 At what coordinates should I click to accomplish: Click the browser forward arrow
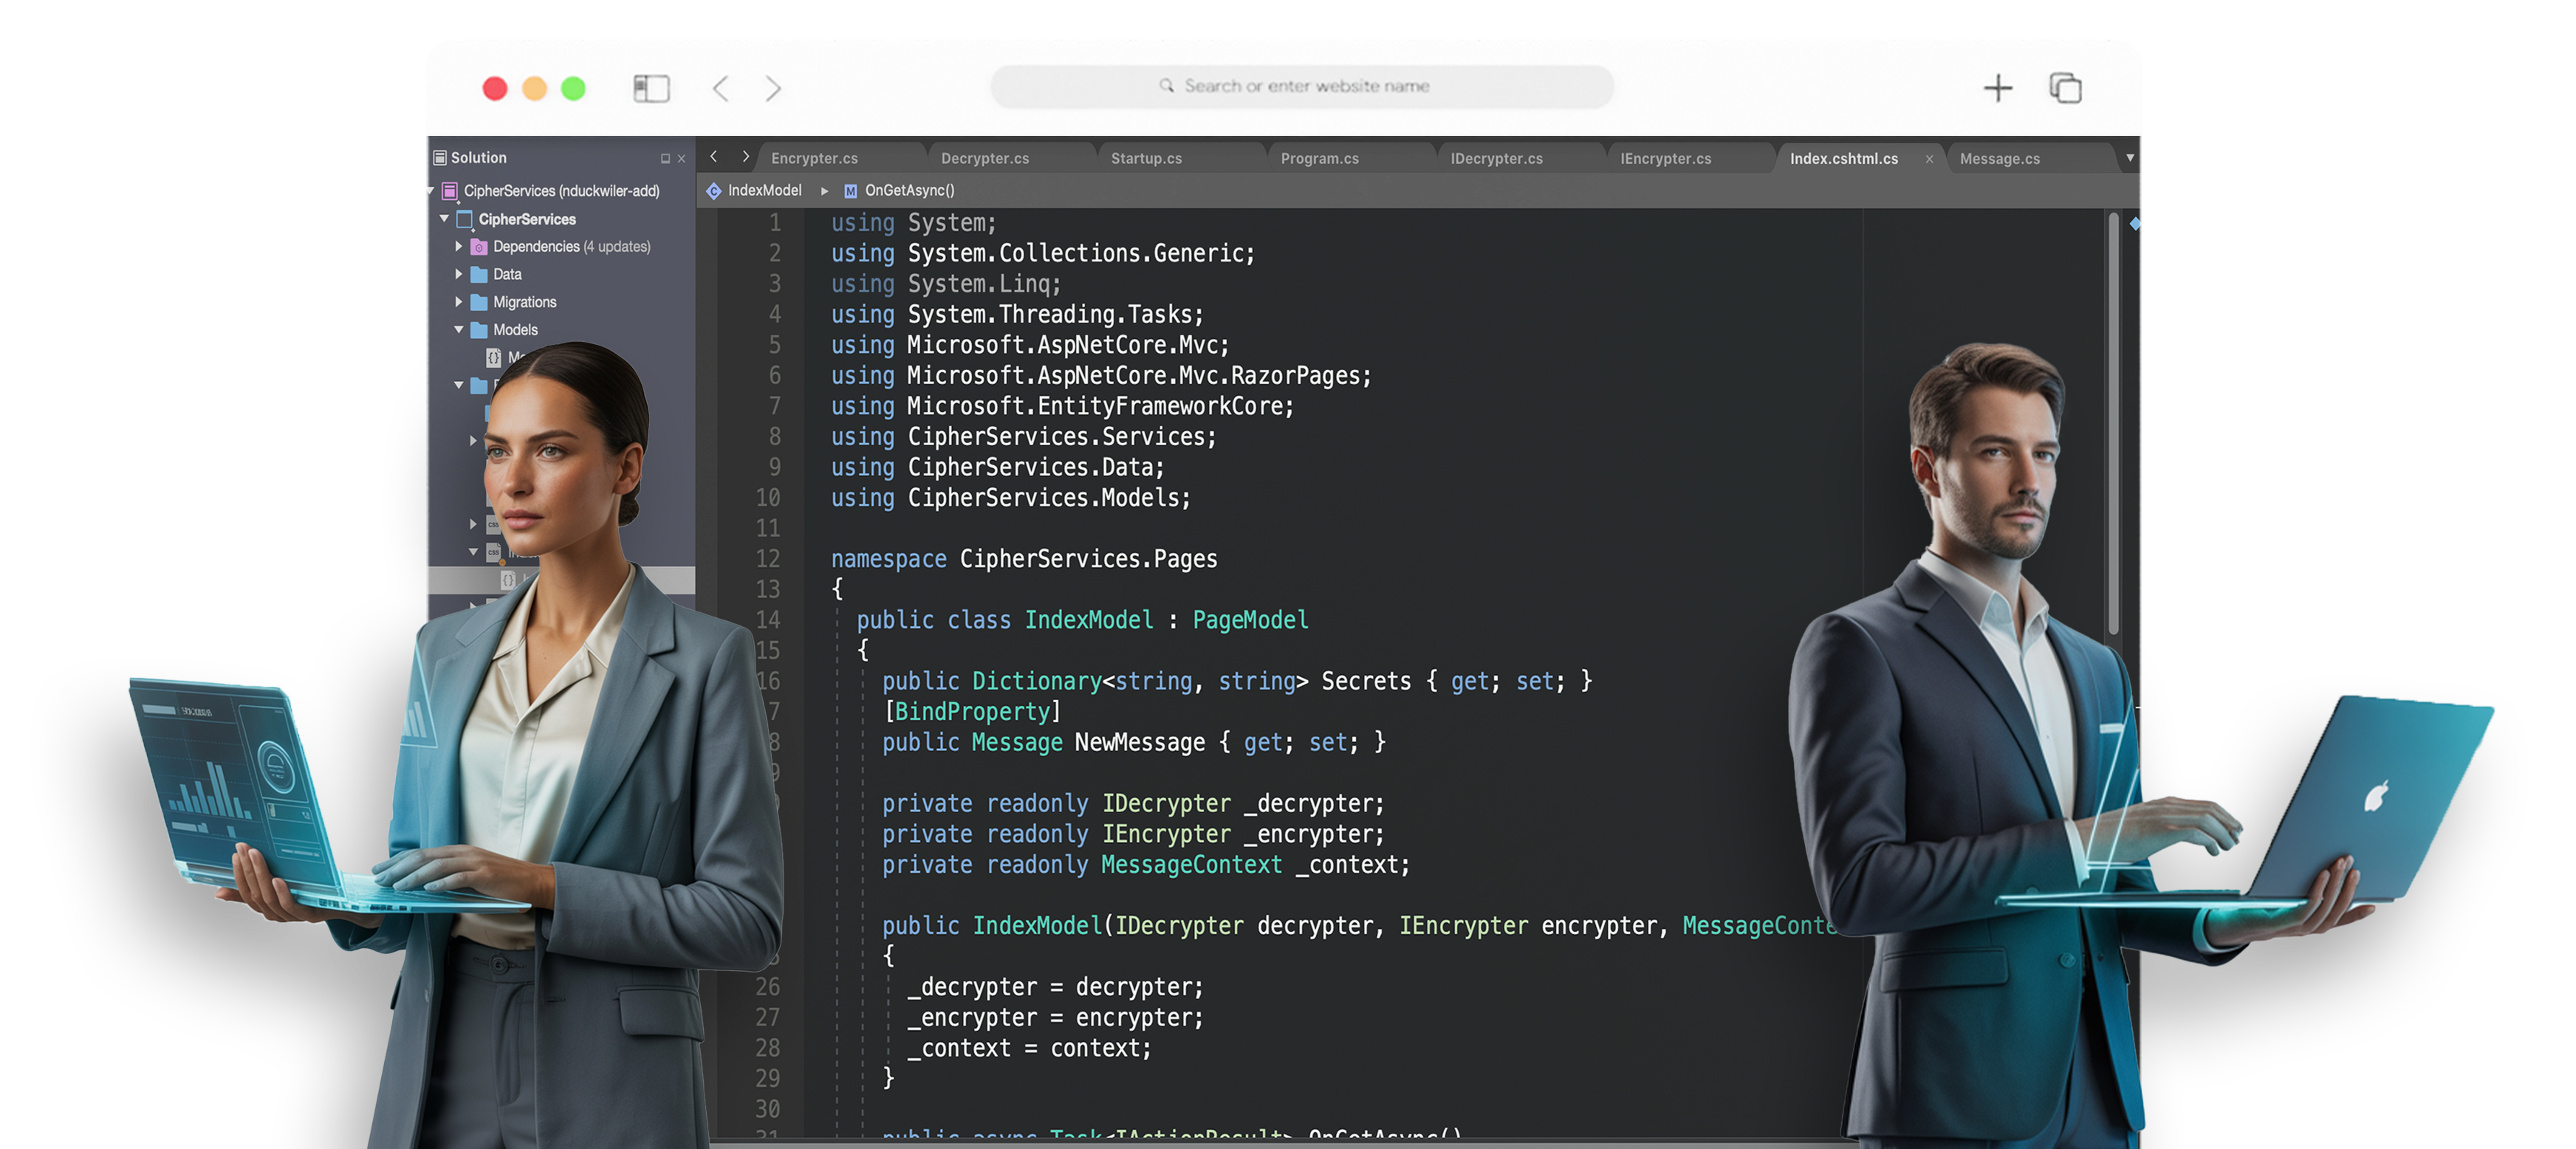point(772,88)
